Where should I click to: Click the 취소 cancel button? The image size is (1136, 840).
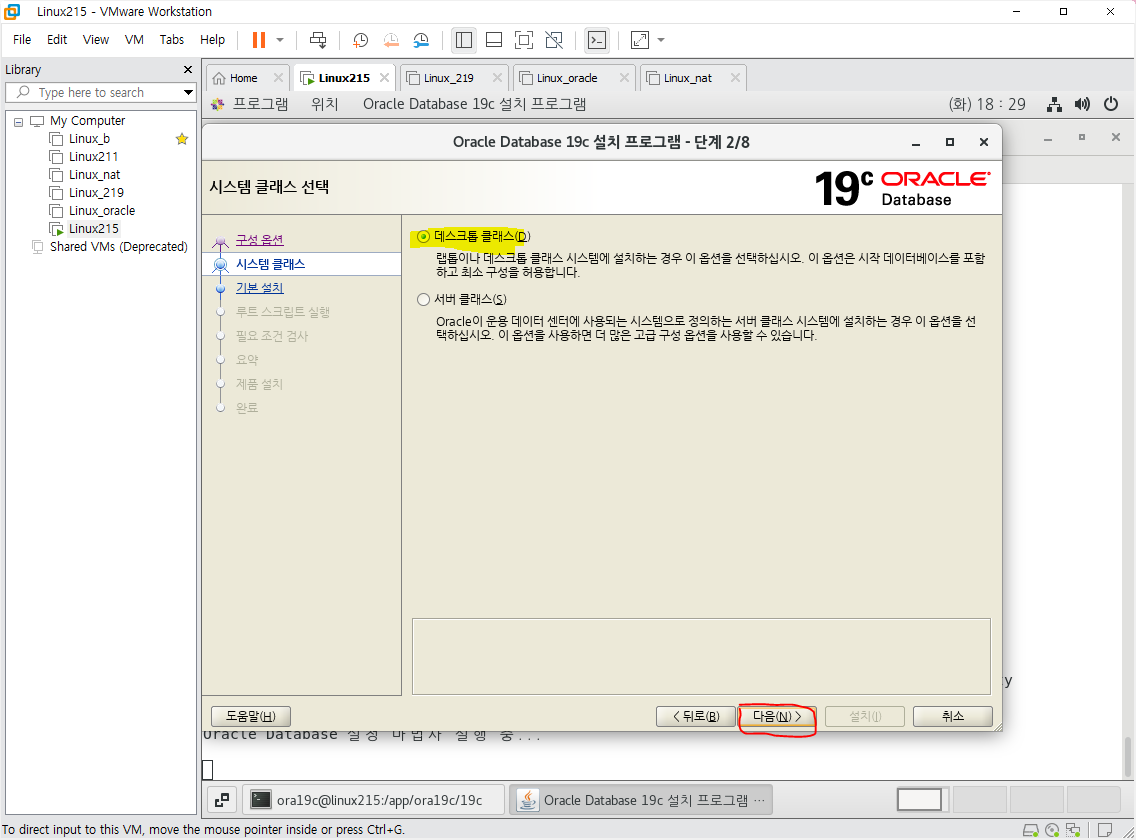pyautogui.click(x=953, y=716)
